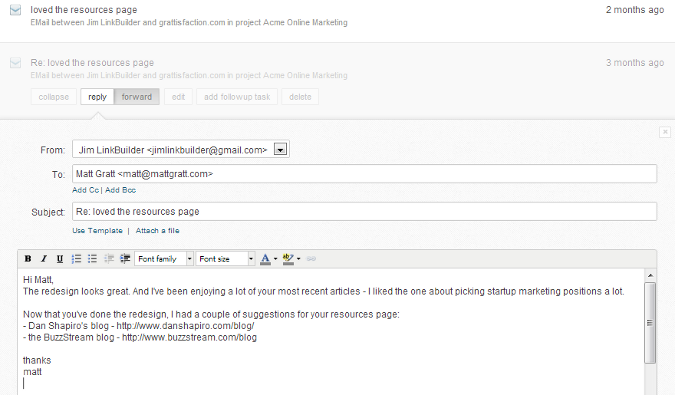Toggle bold formatting in editor toolbar
Screen dimensions: 675x395
coord(28,259)
